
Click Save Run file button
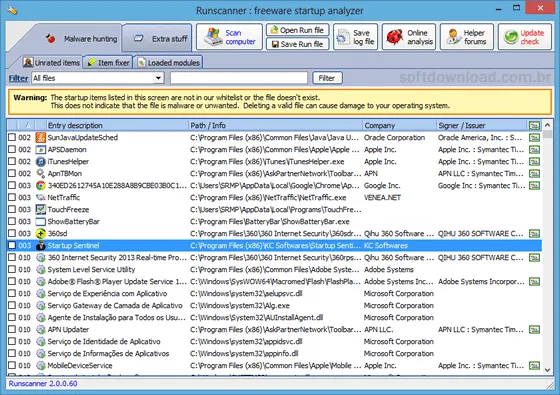pos(298,44)
